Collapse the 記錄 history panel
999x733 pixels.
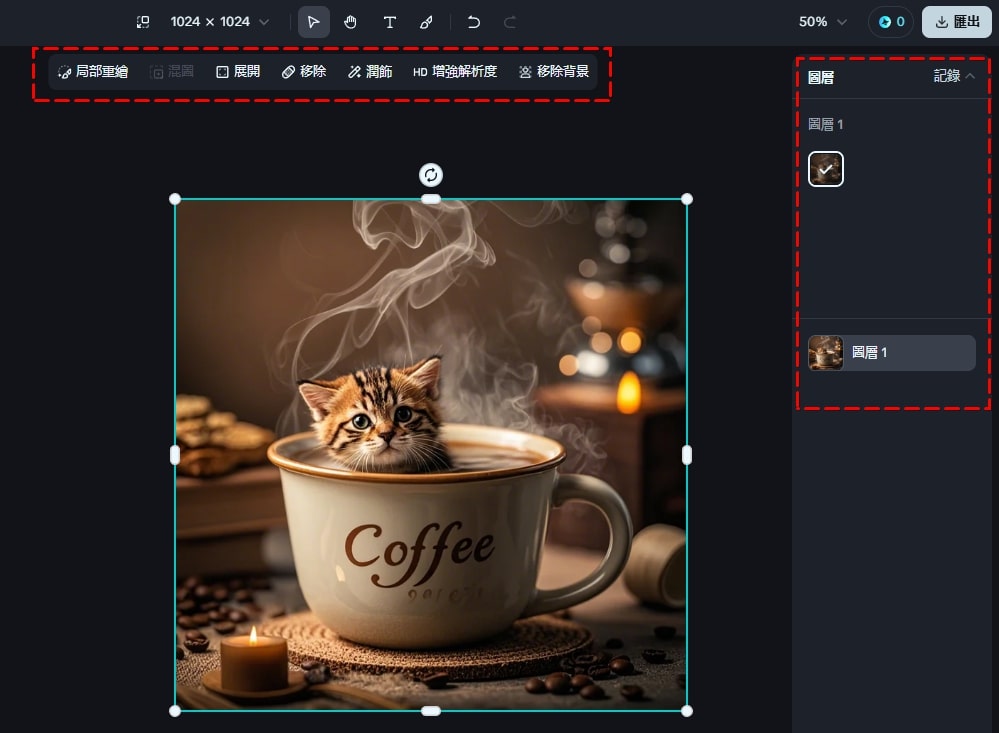click(x=953, y=76)
